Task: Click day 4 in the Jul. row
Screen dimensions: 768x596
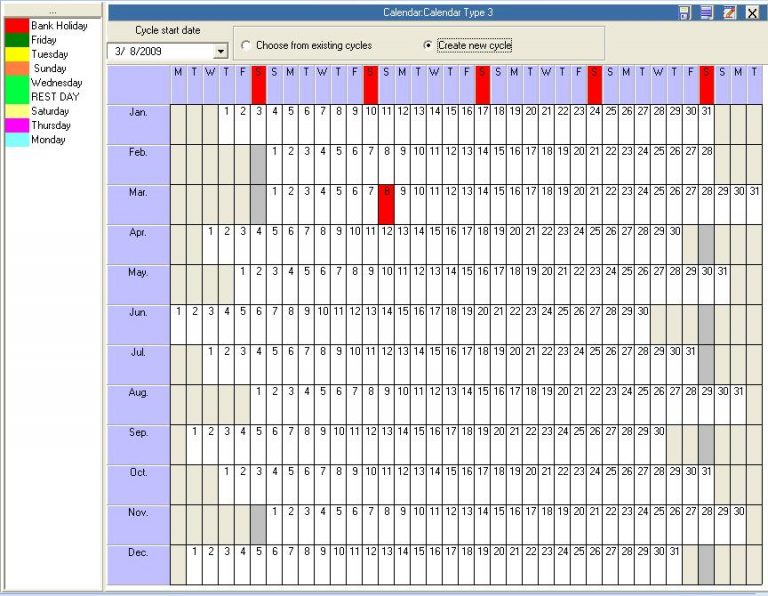Action: click(259, 365)
